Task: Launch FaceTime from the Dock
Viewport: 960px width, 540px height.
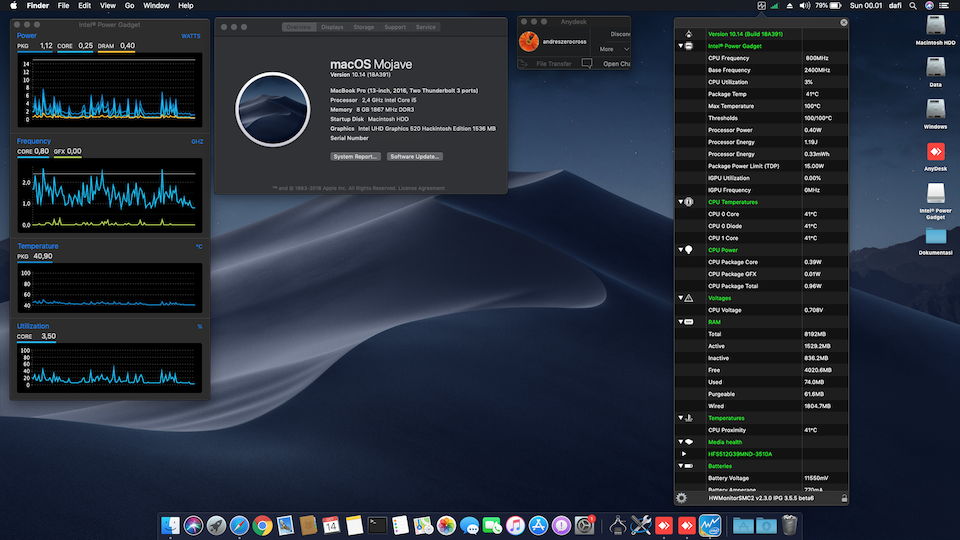Action: click(492, 525)
